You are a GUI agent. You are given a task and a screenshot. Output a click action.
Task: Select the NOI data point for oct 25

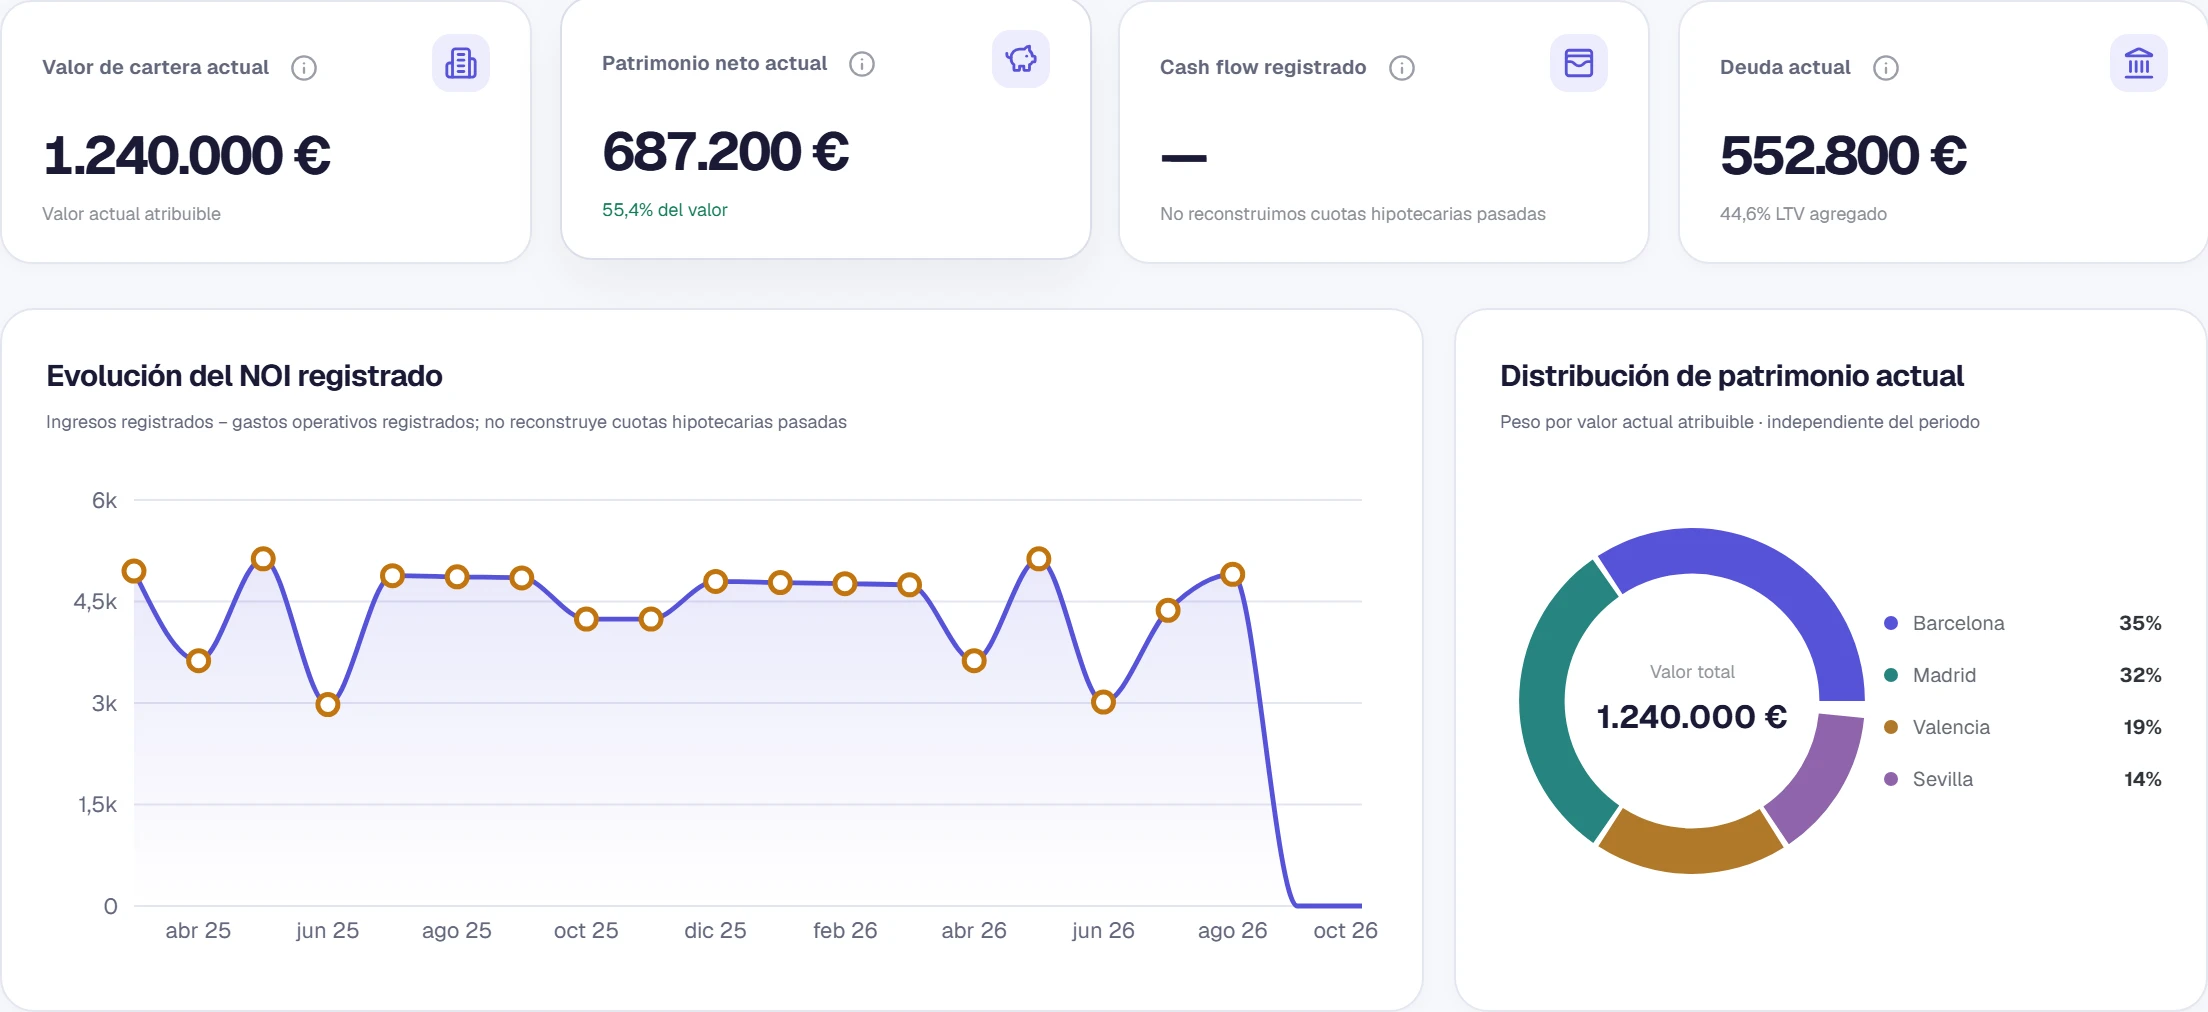pos(586,619)
